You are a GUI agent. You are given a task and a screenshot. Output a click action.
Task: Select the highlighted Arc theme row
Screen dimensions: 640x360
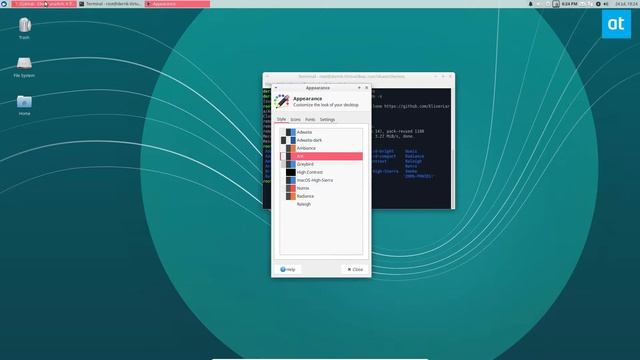pos(321,156)
